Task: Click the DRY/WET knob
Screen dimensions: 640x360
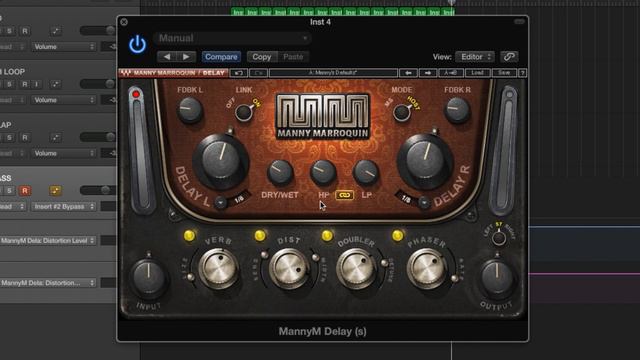Action: pyautogui.click(x=280, y=172)
